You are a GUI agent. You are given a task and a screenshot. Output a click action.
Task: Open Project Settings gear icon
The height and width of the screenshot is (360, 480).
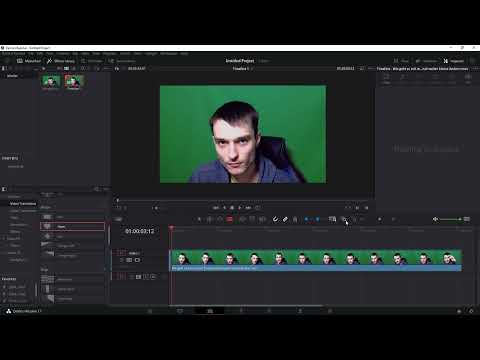pyautogui.click(x=471, y=311)
